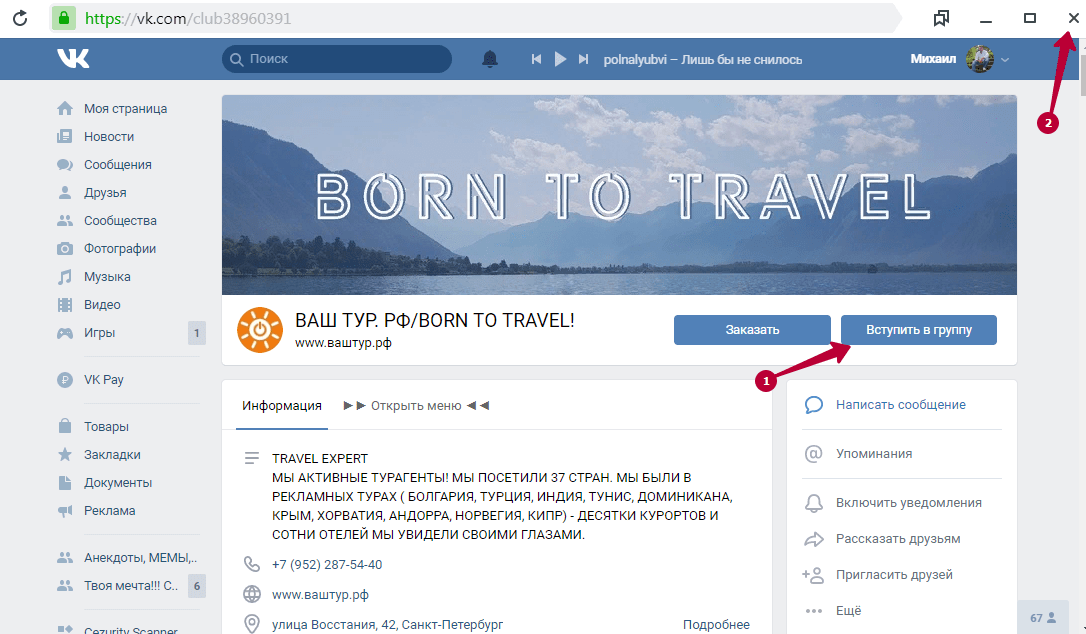Click the Заказать button
This screenshot has width=1086, height=634.
pos(752,330)
